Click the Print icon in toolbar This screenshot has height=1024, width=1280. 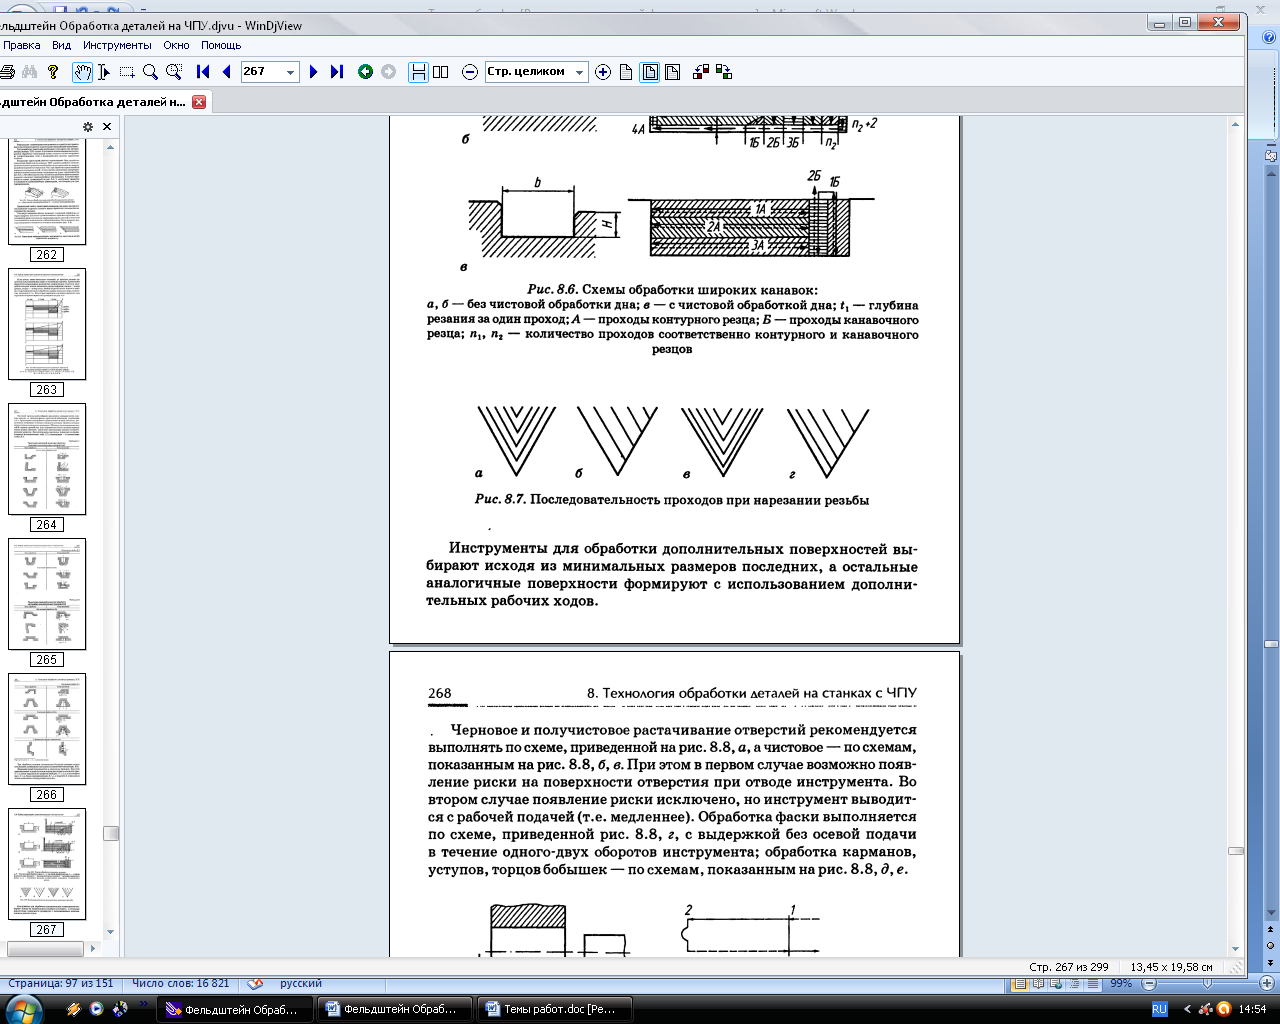click(6, 72)
